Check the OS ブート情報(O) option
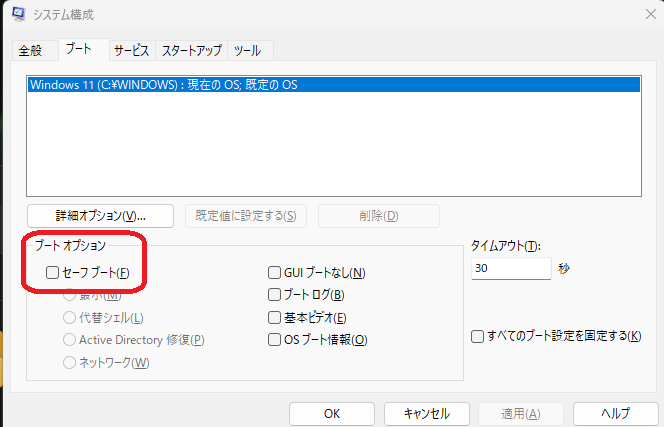The image size is (664, 427). pyautogui.click(x=274, y=339)
